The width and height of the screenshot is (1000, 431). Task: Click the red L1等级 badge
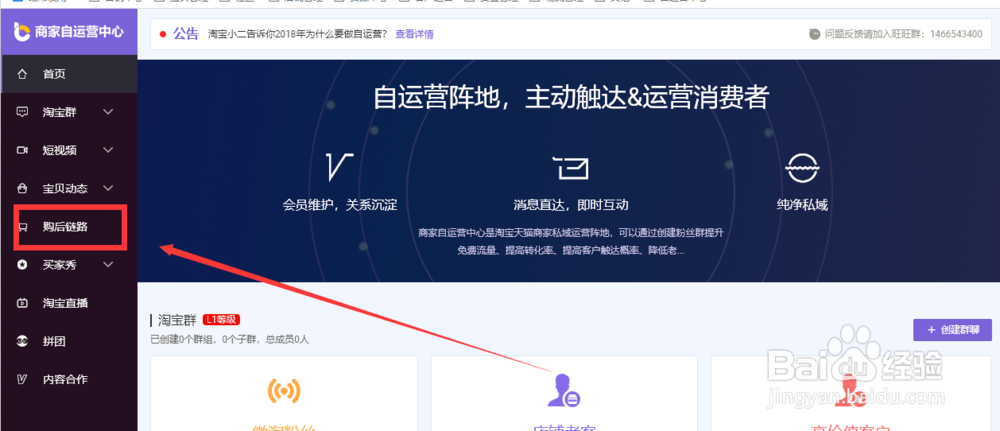click(x=221, y=319)
